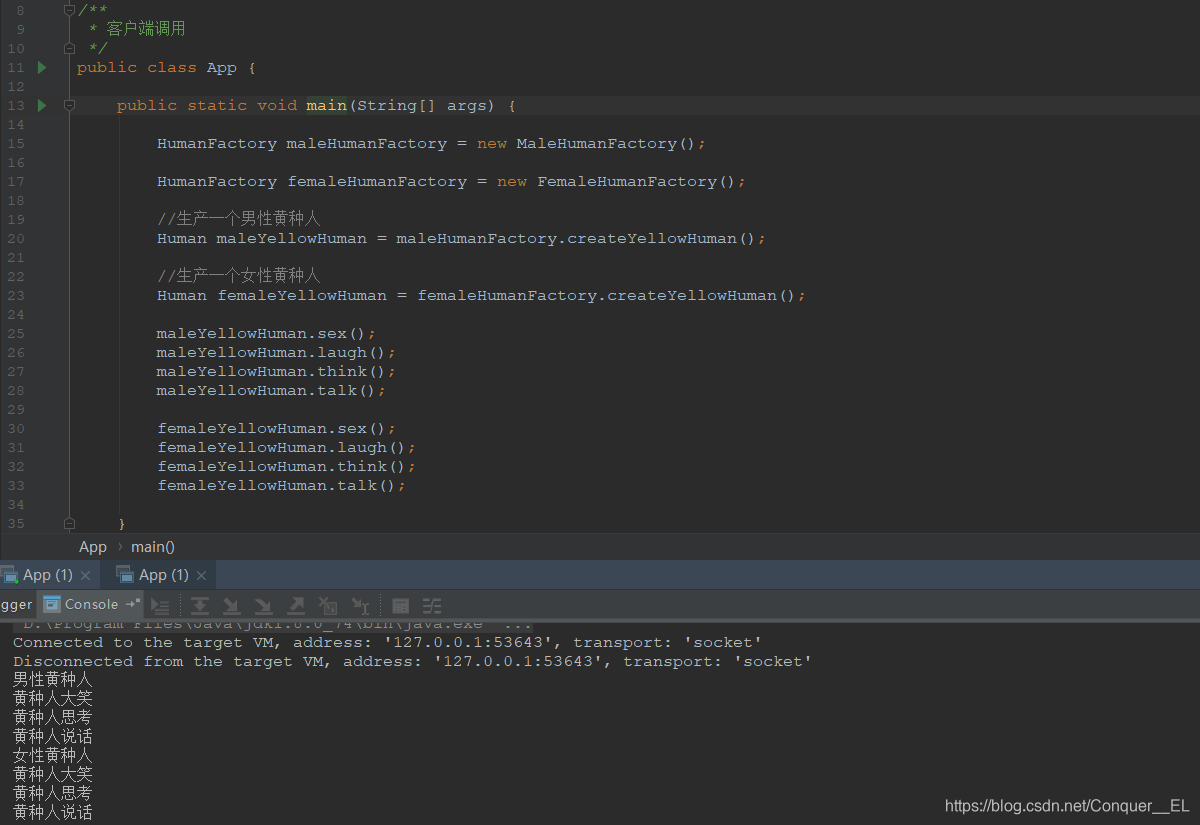
Task: Open the Evaluate Expression calculator icon
Action: 400,605
